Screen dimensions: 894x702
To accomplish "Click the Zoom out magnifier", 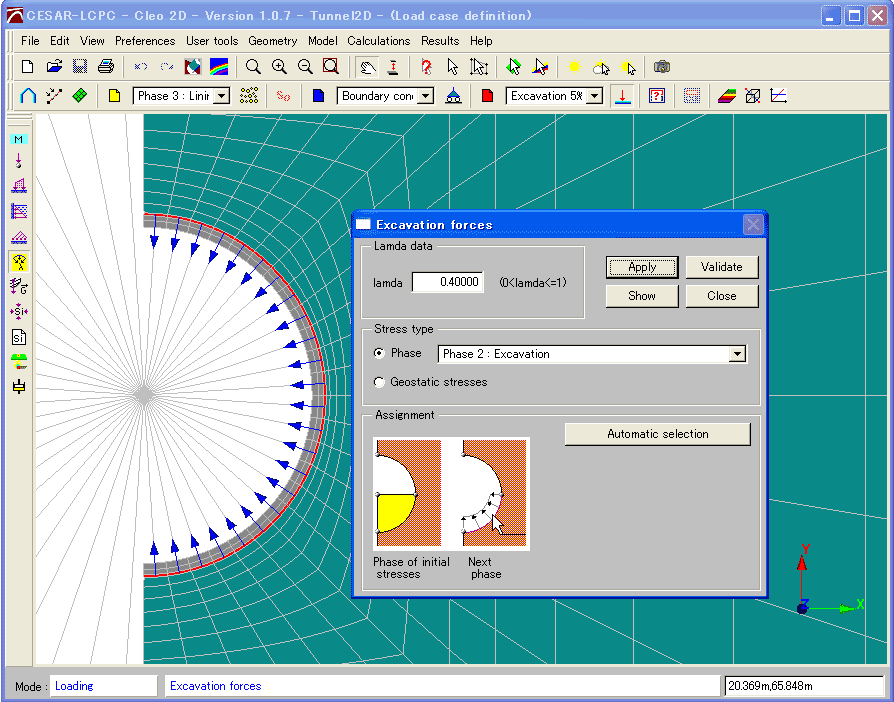I will click(306, 67).
